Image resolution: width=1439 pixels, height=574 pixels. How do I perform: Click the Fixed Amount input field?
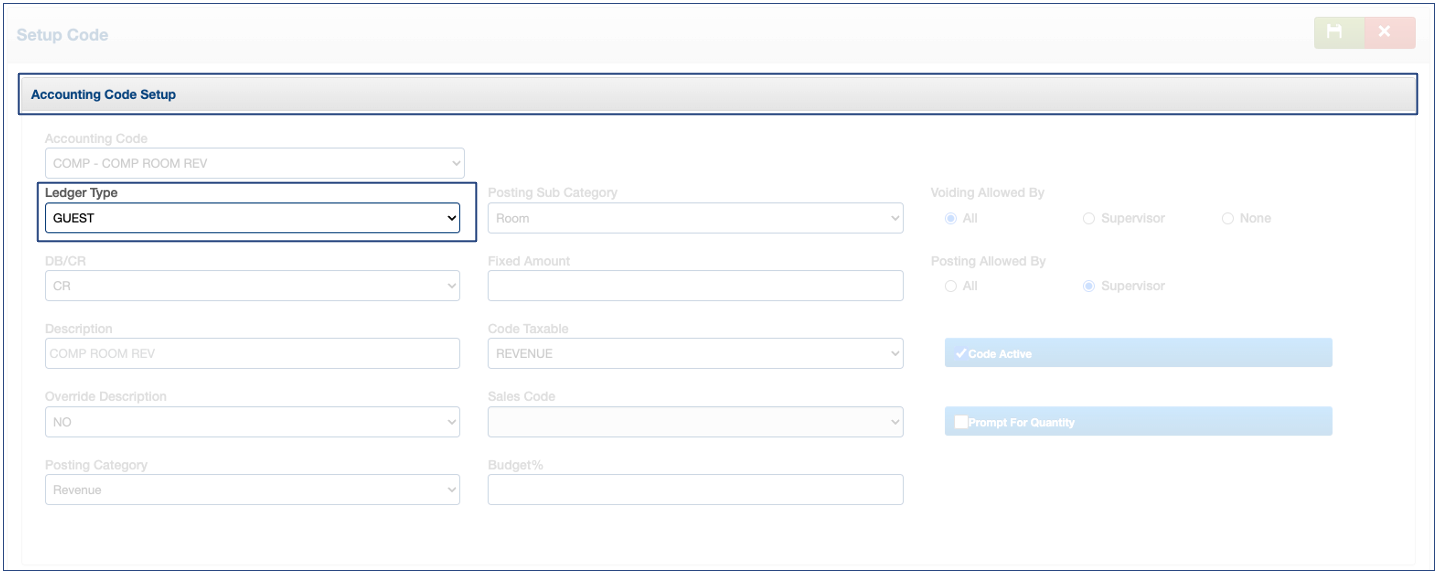tap(695, 286)
